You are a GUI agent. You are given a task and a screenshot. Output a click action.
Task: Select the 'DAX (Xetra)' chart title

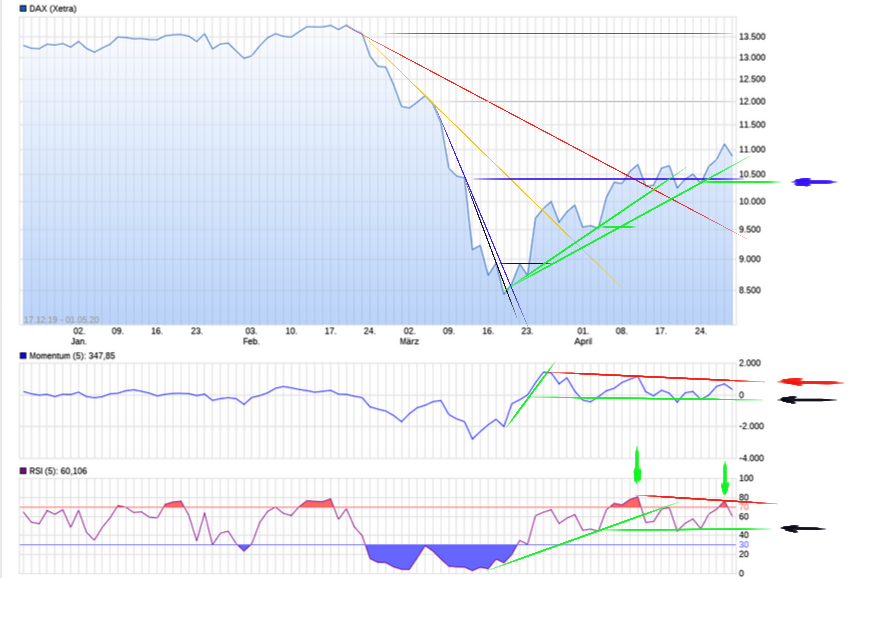53,9
